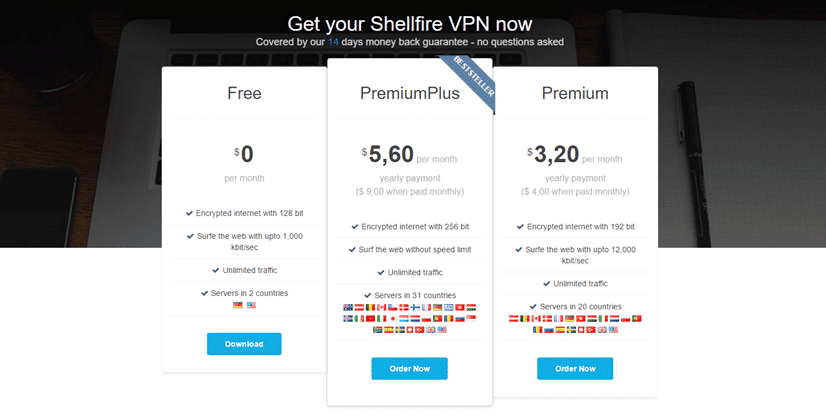The height and width of the screenshot is (418, 826).
Task: Click checkmark beside "Surf the web without speed limit"
Action: tap(352, 249)
